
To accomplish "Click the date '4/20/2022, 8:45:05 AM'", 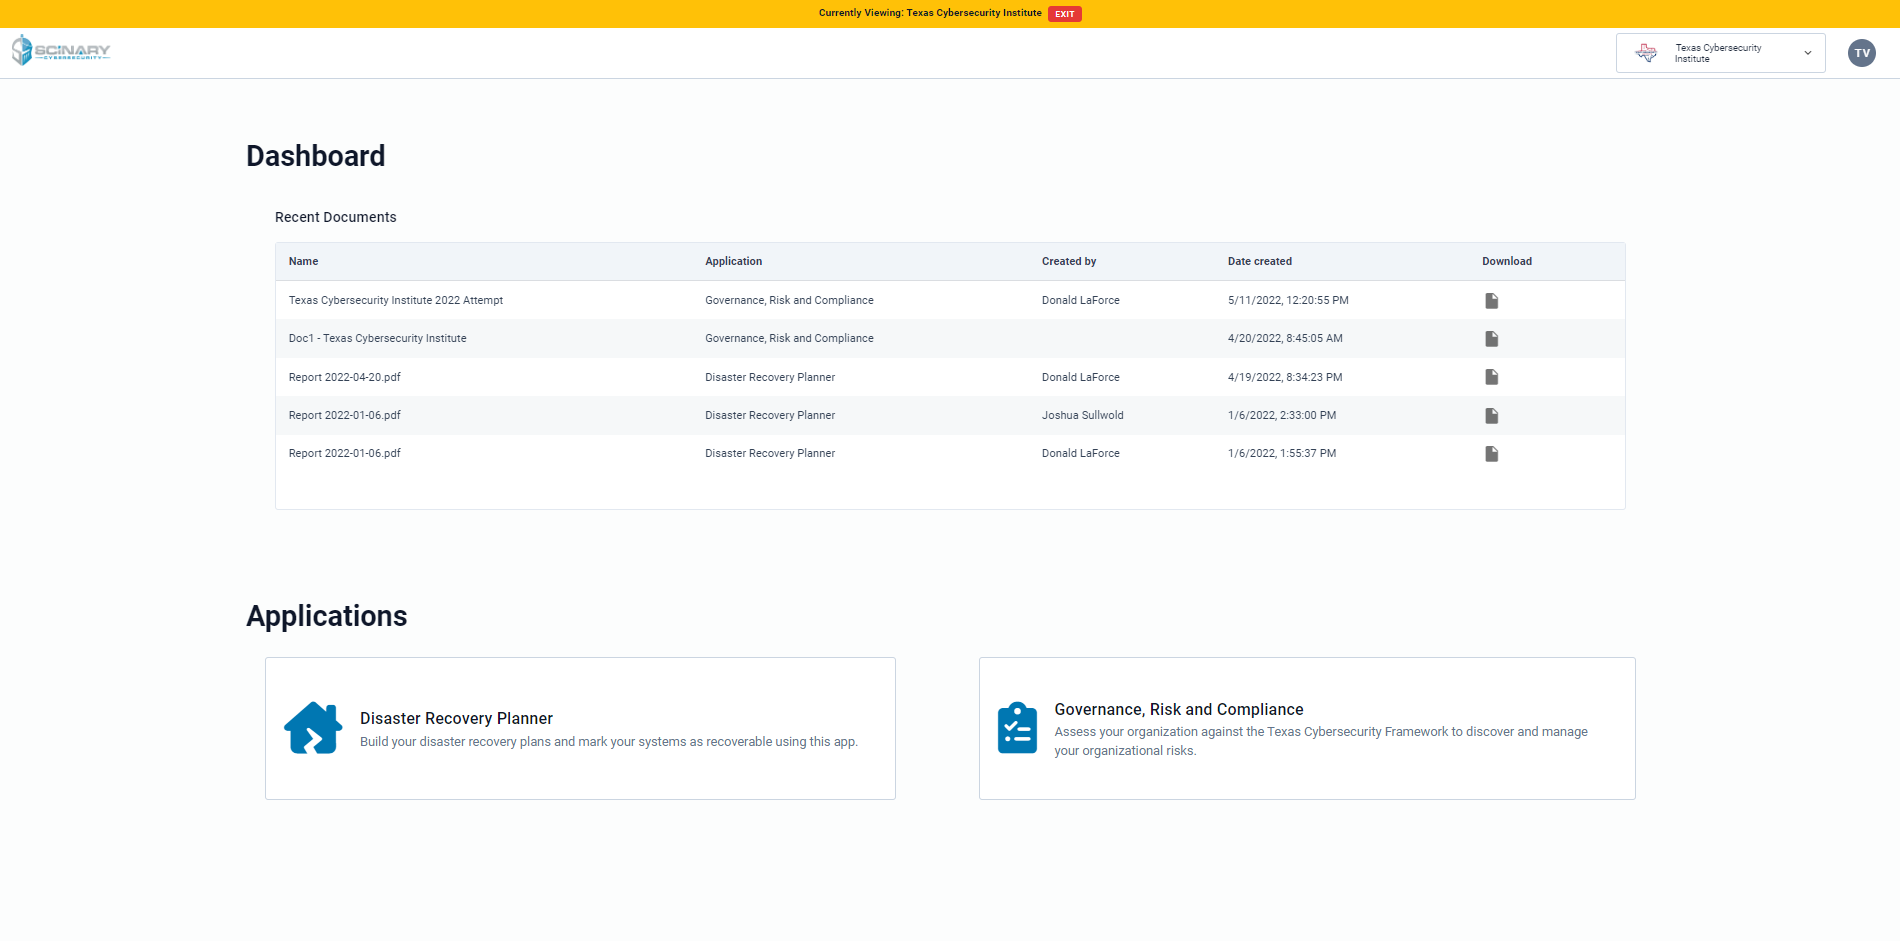I will 1285,338.
